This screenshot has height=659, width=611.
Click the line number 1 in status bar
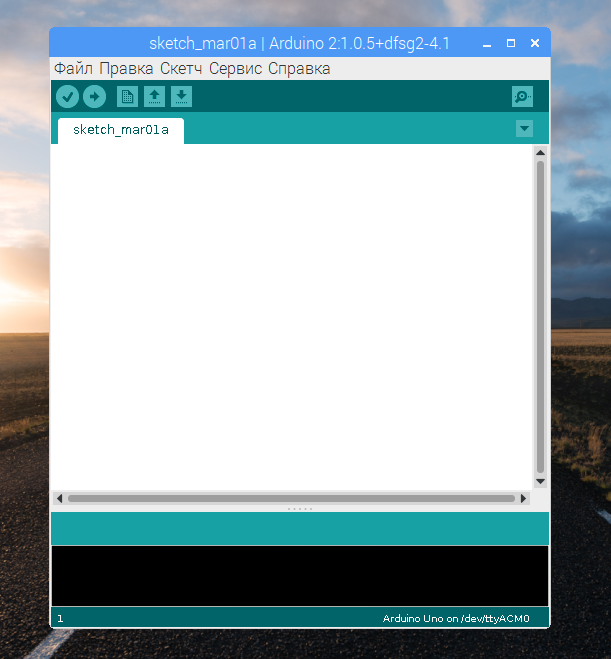(60, 619)
